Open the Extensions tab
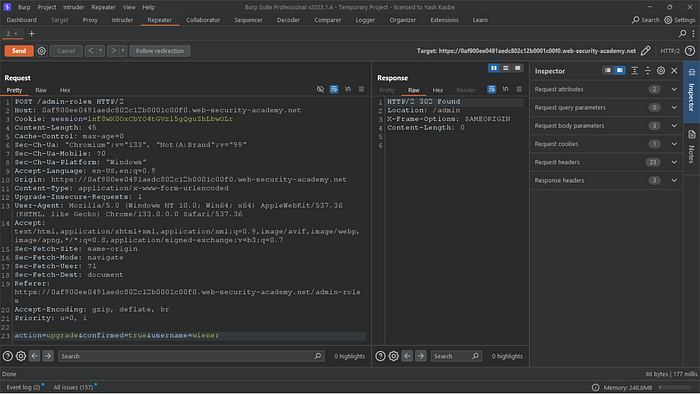The width and height of the screenshot is (700, 394). [x=444, y=20]
